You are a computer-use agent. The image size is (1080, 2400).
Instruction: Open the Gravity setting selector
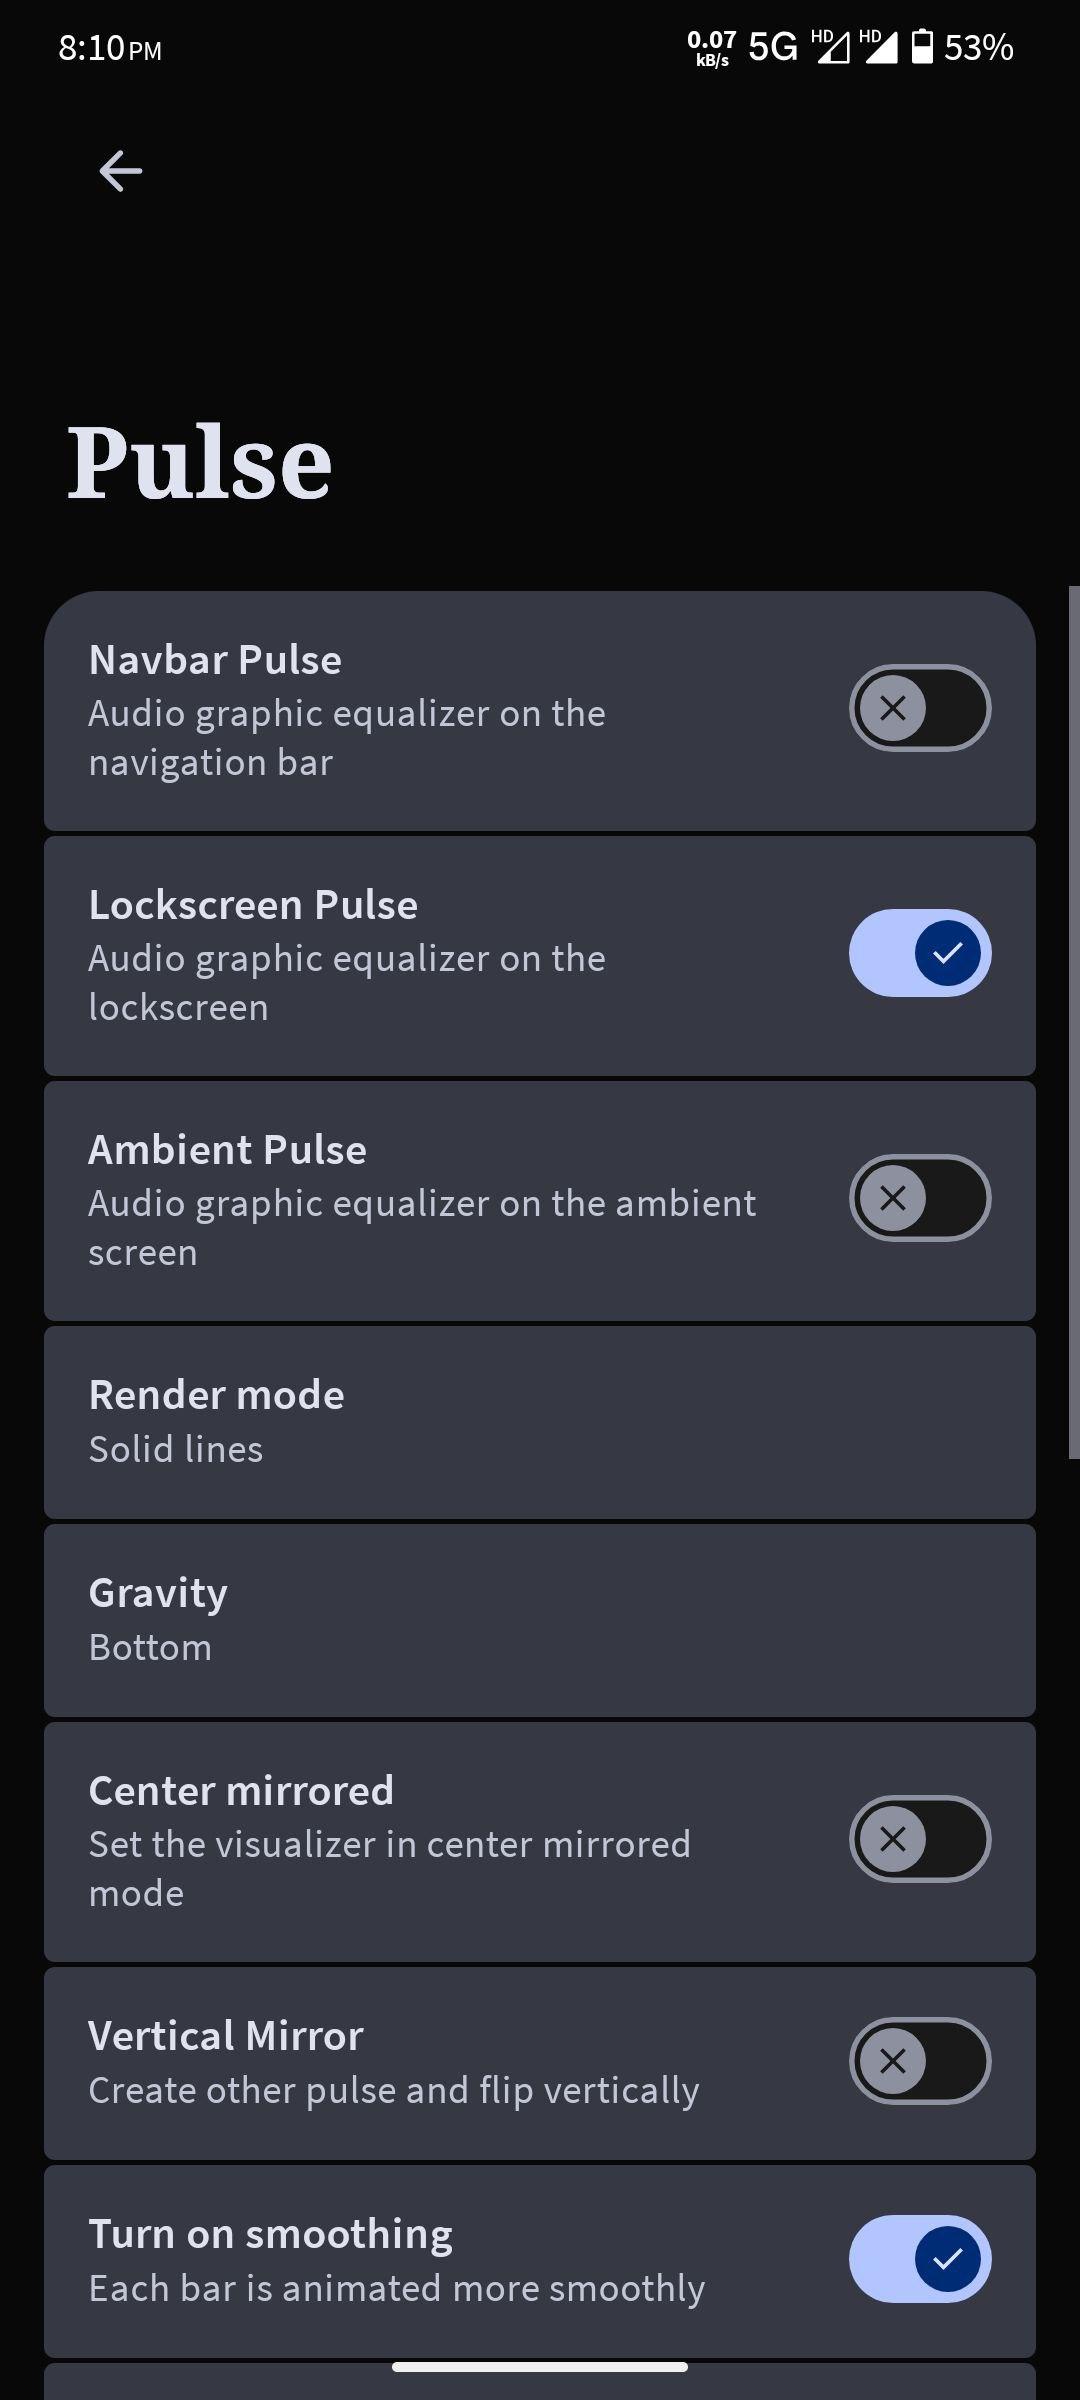(540, 1620)
